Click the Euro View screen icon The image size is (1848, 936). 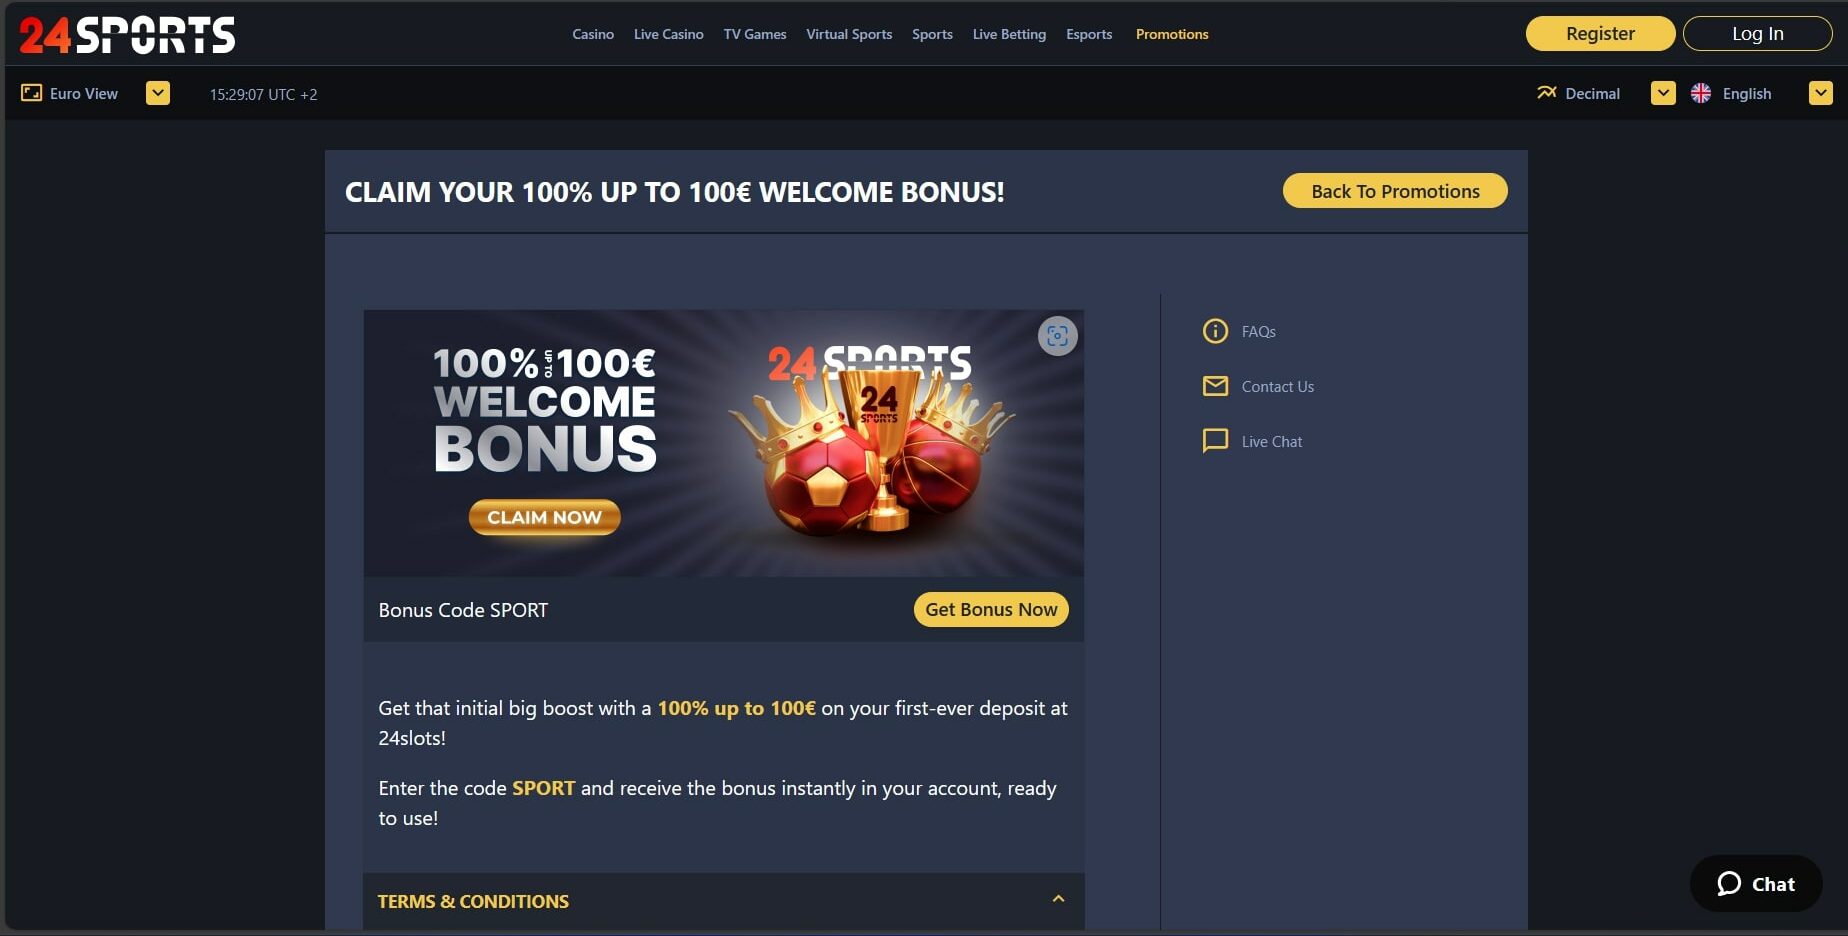[32, 93]
